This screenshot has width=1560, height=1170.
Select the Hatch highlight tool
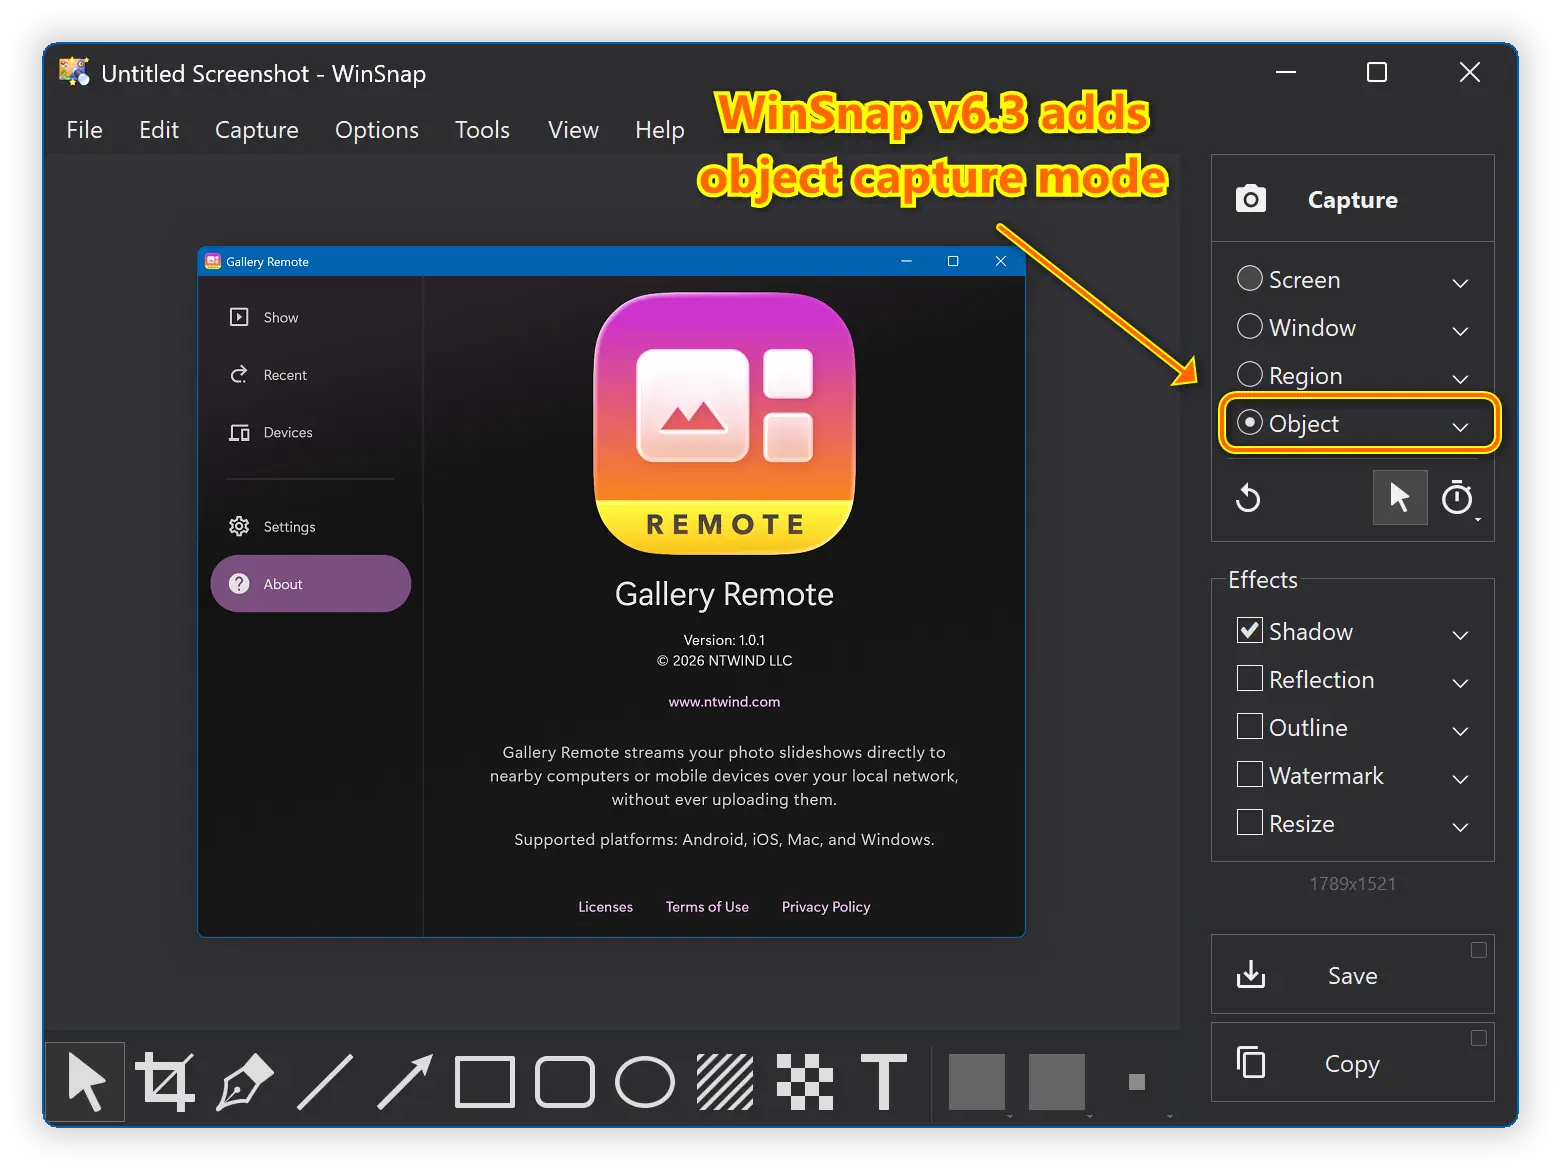pos(725,1082)
